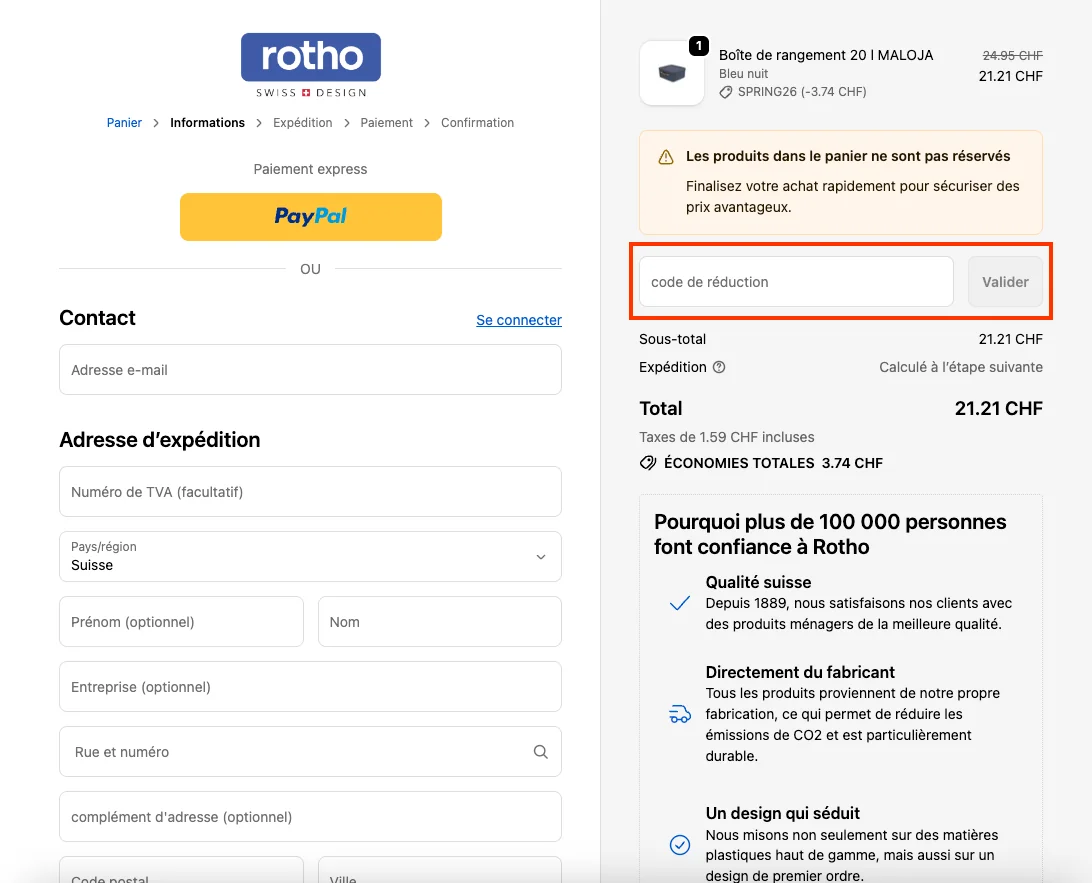
Task: Click the search icon in Rue et numéro field
Action: [x=540, y=751]
